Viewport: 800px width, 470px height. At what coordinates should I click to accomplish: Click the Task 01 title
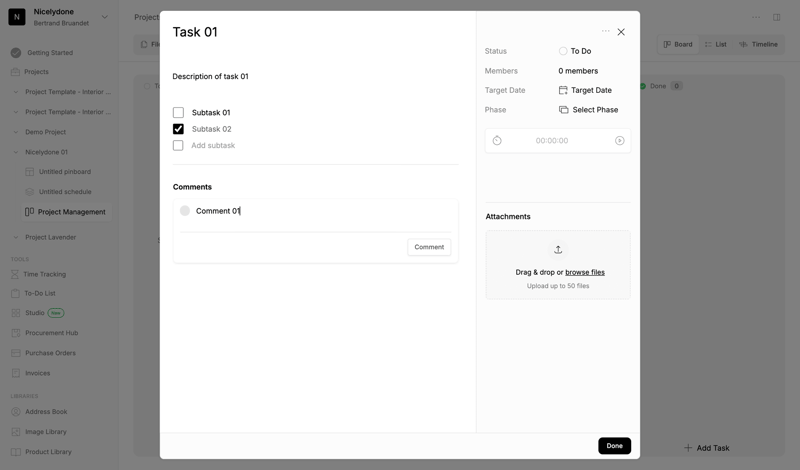pyautogui.click(x=195, y=32)
